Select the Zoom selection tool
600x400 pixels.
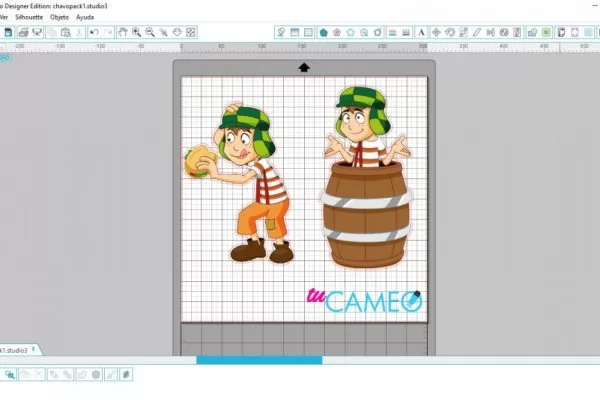point(164,32)
